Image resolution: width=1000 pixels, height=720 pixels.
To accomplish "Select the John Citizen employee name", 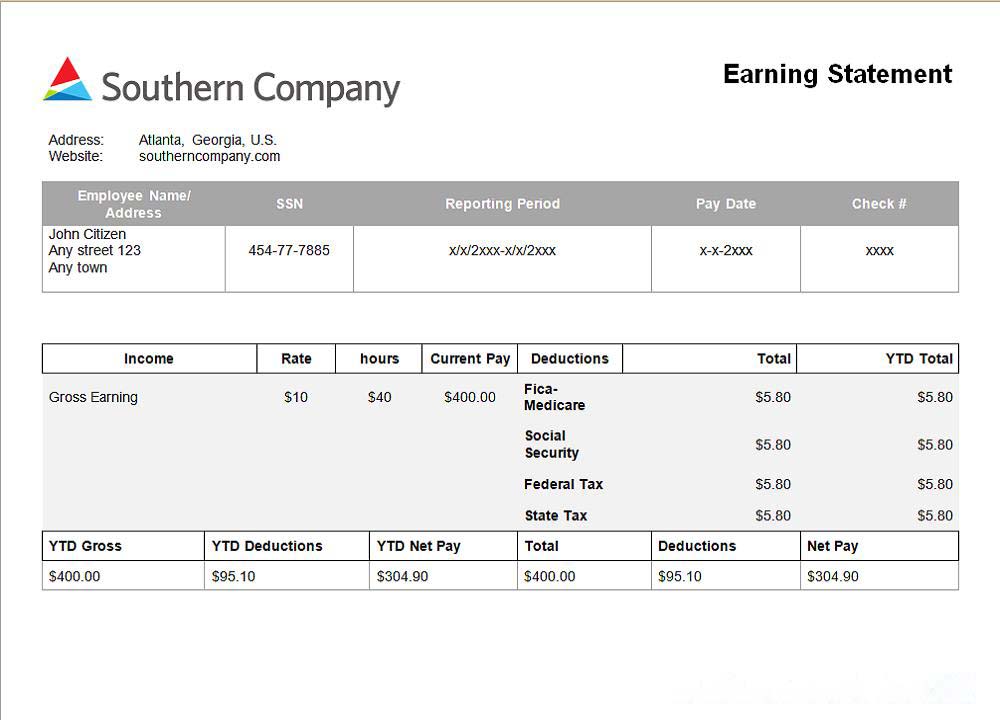I will (88, 234).
